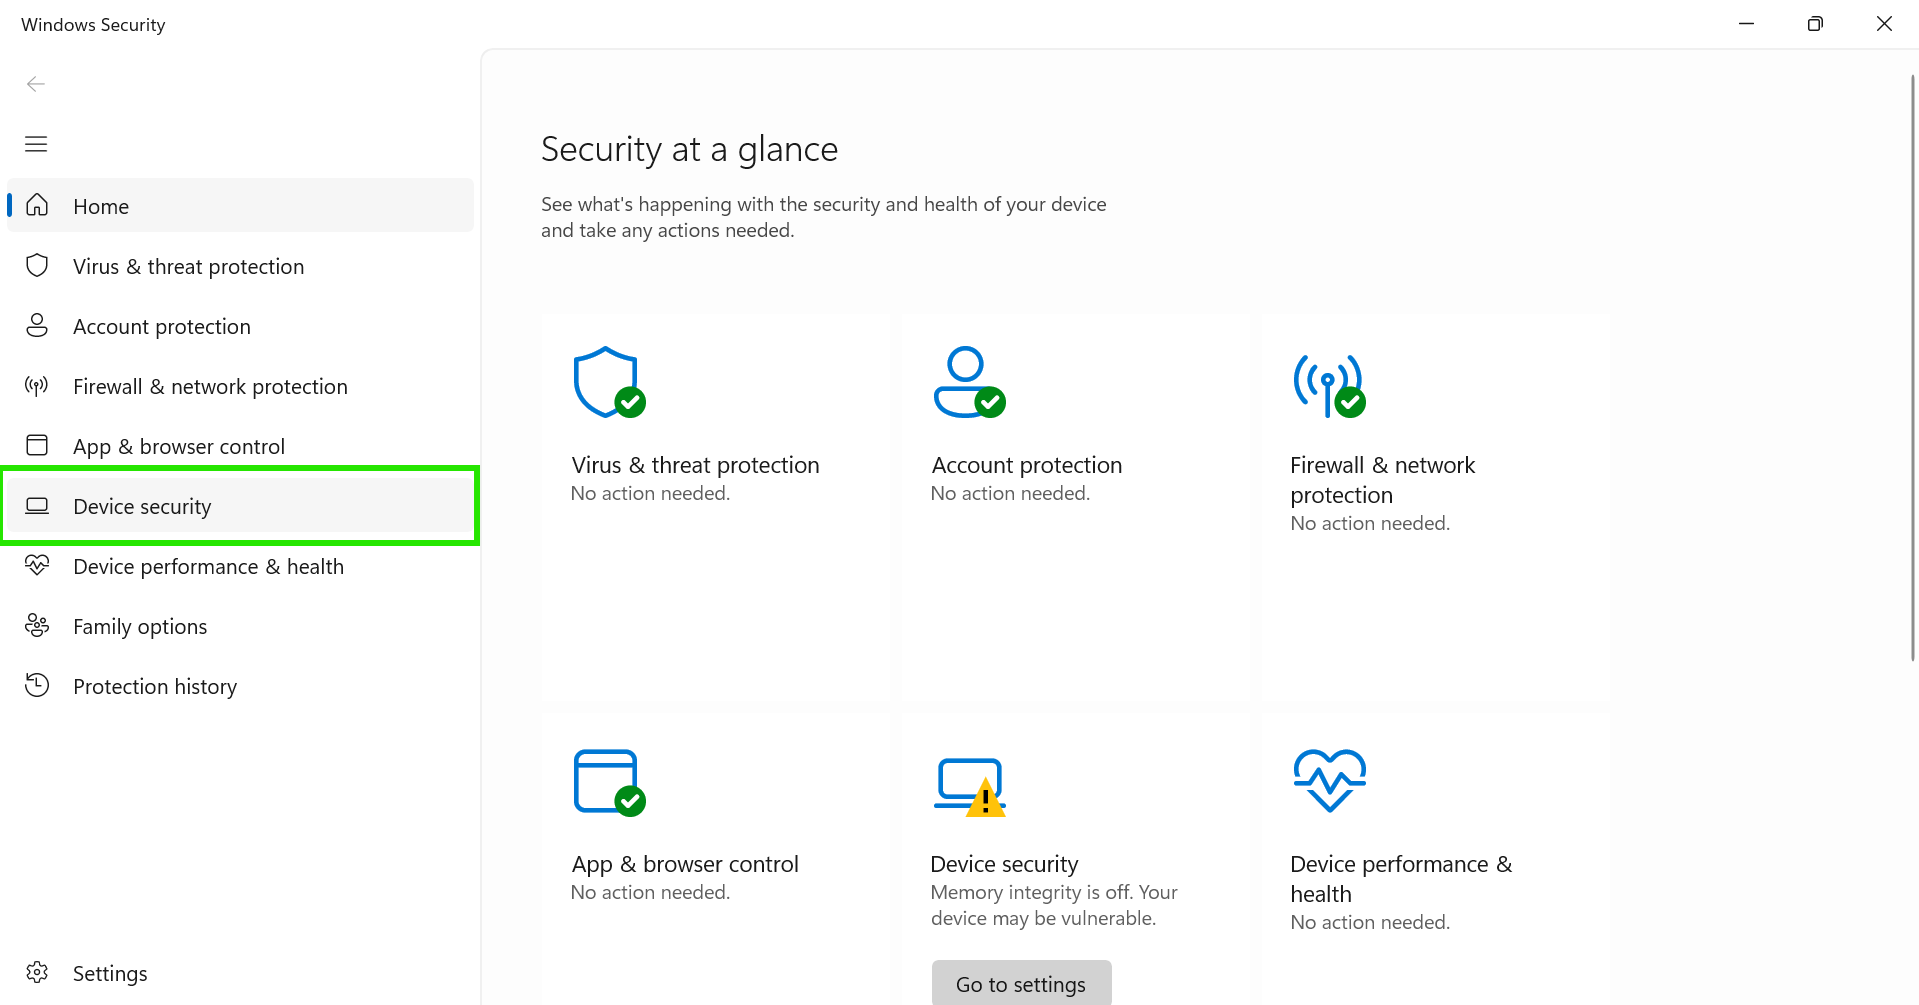
Task: Click the laptop icon beside Device security in sidebar
Action: 37,505
